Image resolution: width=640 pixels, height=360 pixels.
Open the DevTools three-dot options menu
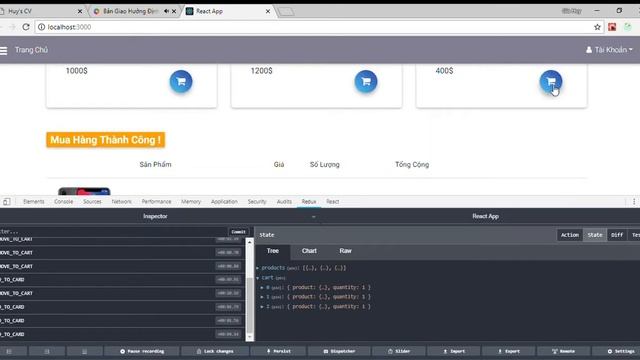click(x=634, y=202)
